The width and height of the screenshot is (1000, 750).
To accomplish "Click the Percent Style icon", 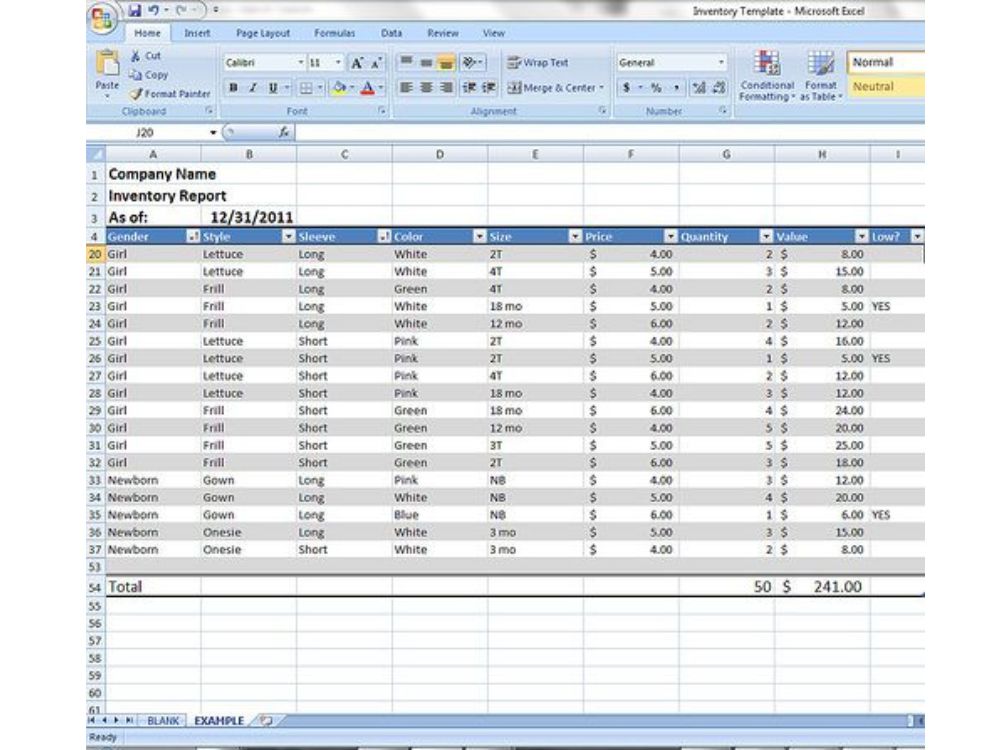I will tap(656, 88).
